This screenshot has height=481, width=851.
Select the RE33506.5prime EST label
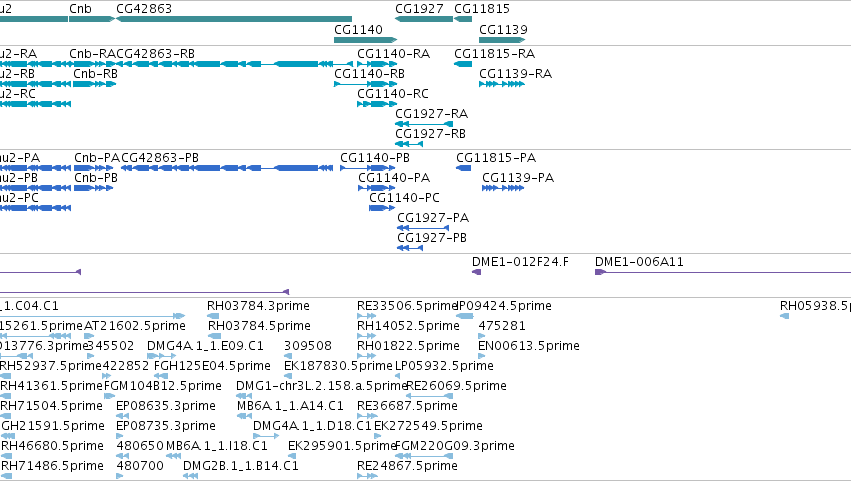pyautogui.click(x=407, y=306)
